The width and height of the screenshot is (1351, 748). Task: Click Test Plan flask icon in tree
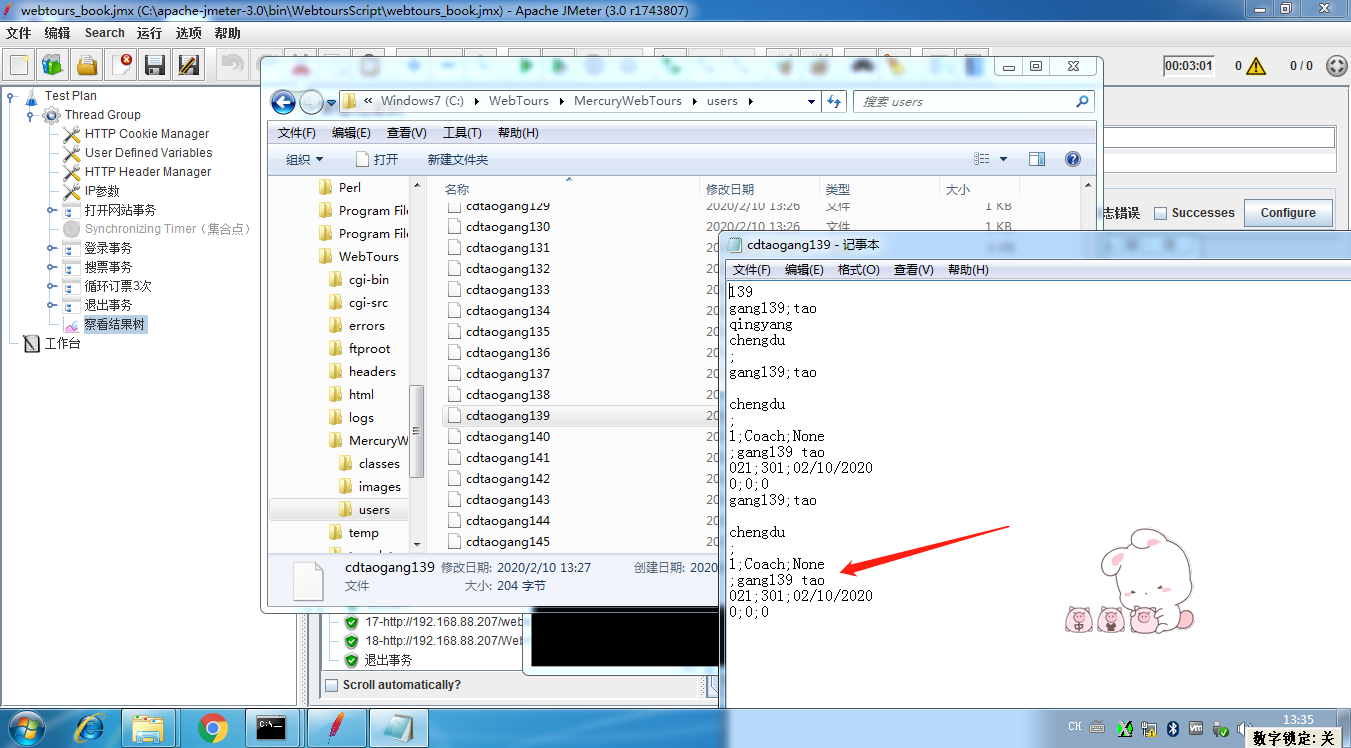tap(32, 96)
